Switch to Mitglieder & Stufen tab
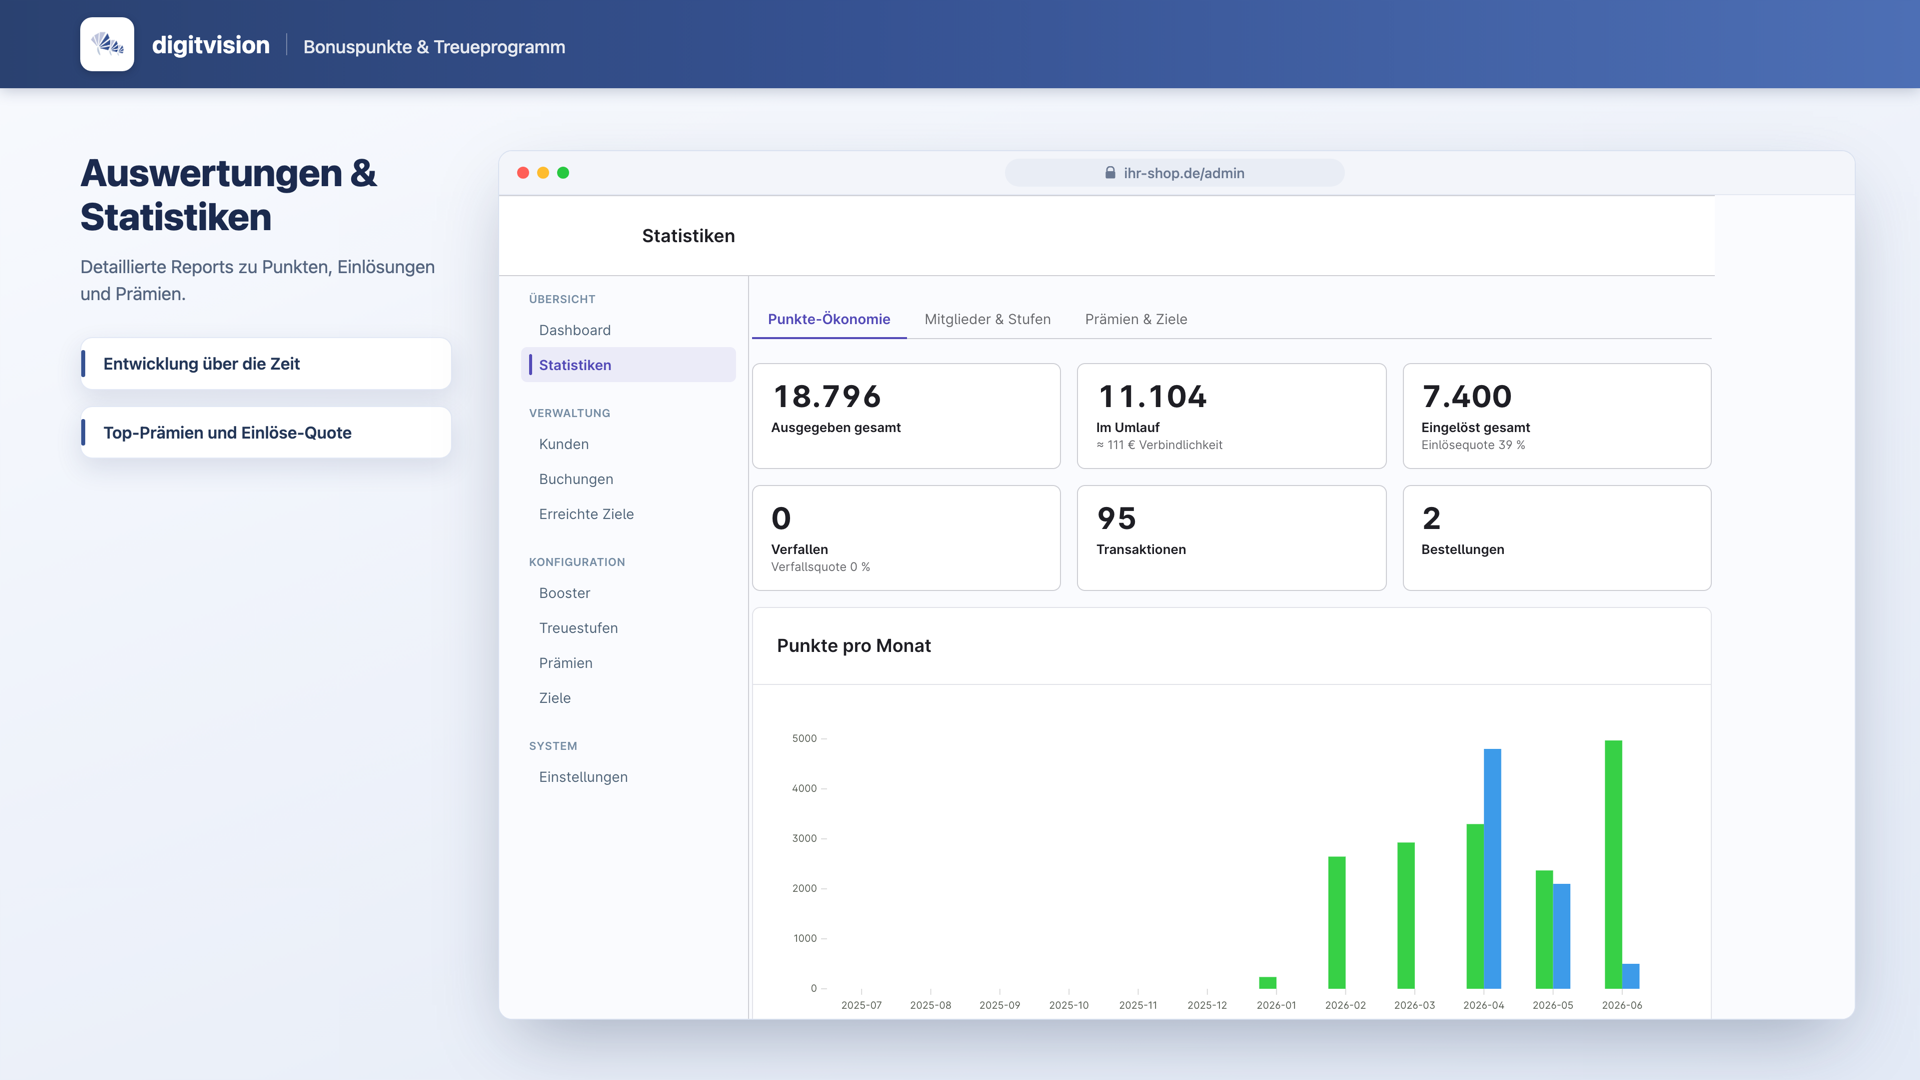The height and width of the screenshot is (1080, 1920). click(987, 319)
